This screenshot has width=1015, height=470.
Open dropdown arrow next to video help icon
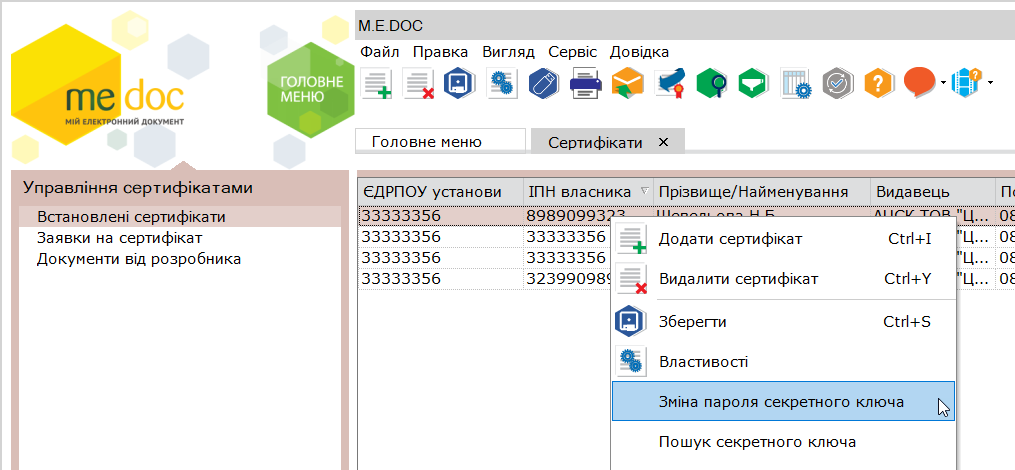pos(990,83)
